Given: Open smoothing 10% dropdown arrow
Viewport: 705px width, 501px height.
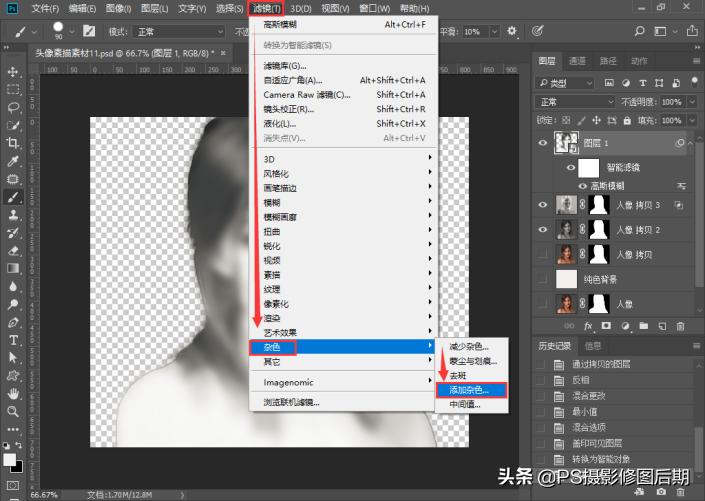Looking at the screenshot, I should (495, 31).
